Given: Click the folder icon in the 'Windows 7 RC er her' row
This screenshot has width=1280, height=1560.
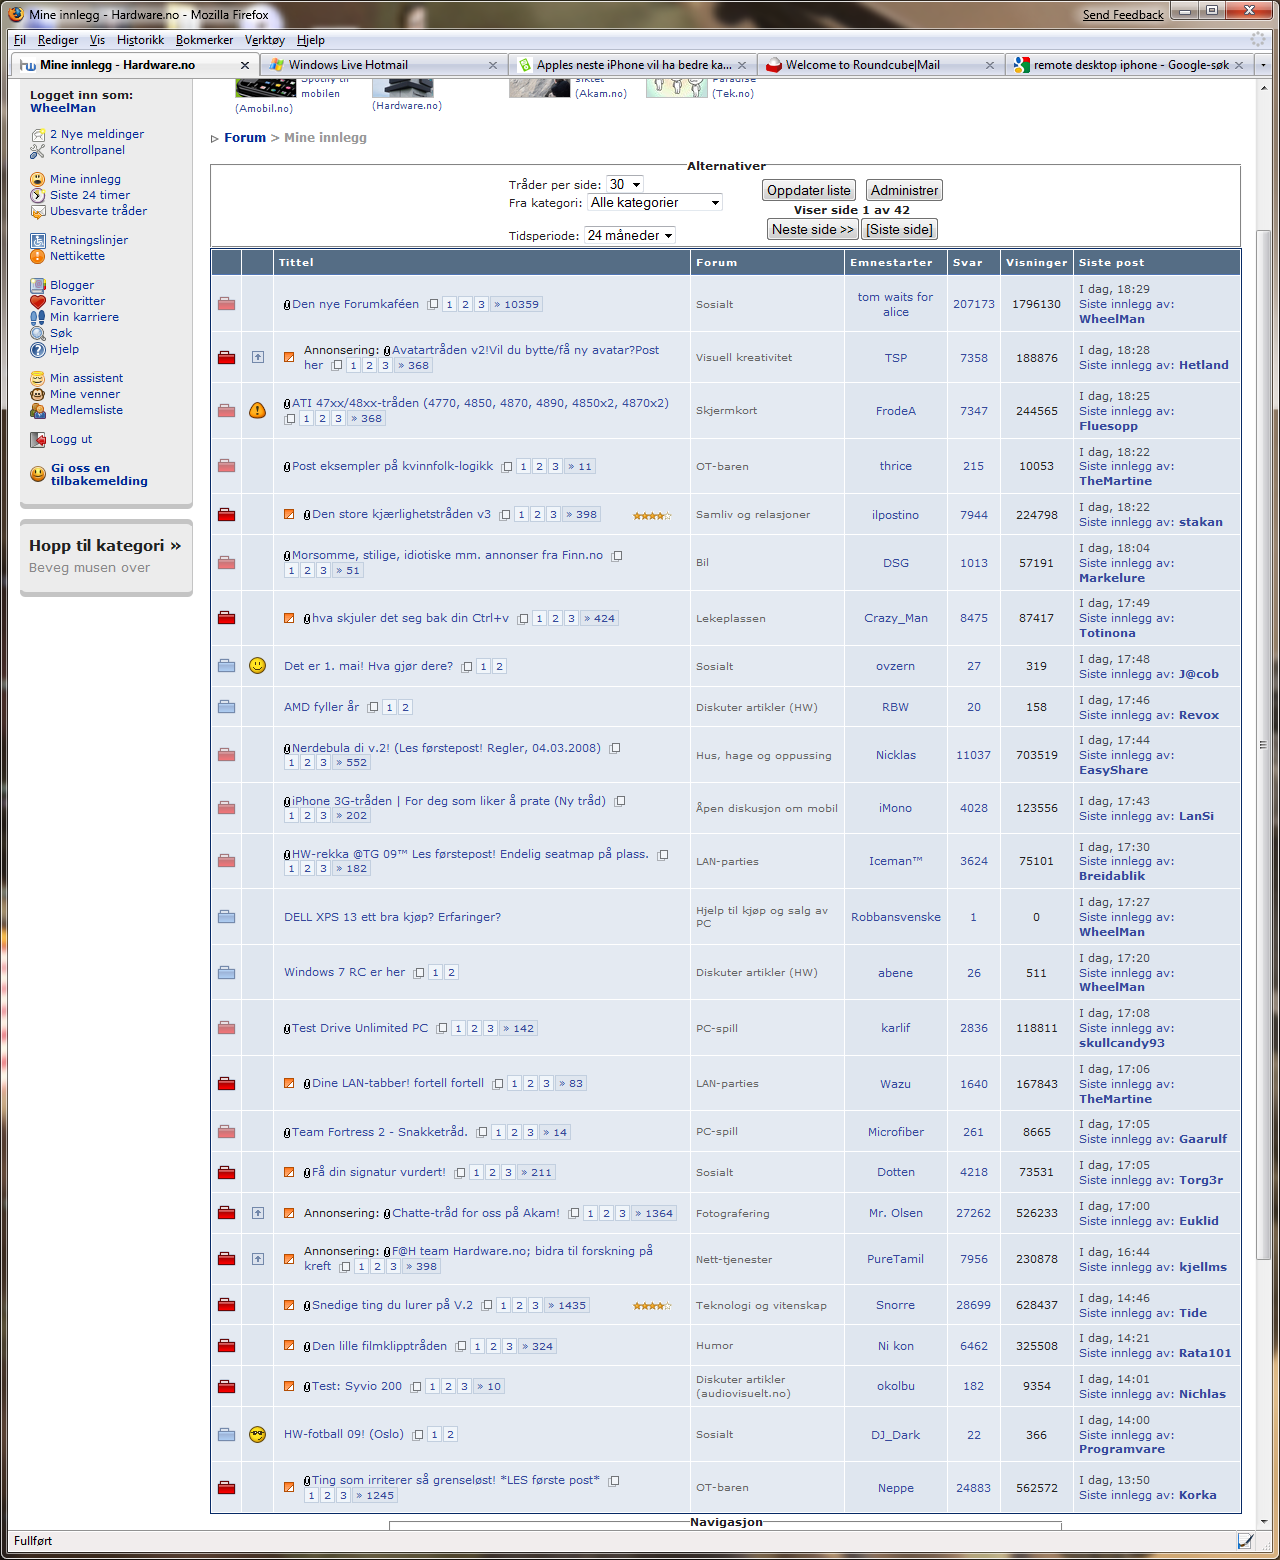Looking at the screenshot, I should 227,973.
